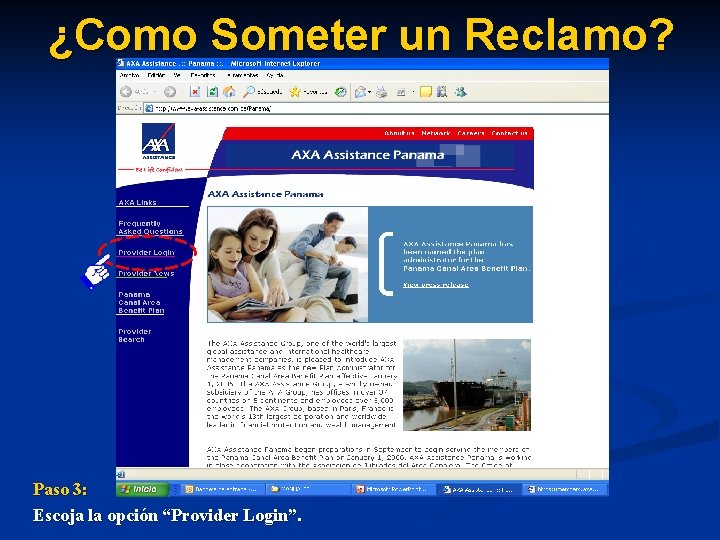
Task: Click the Edit page toolbar icon
Action: pyautogui.click(x=401, y=92)
